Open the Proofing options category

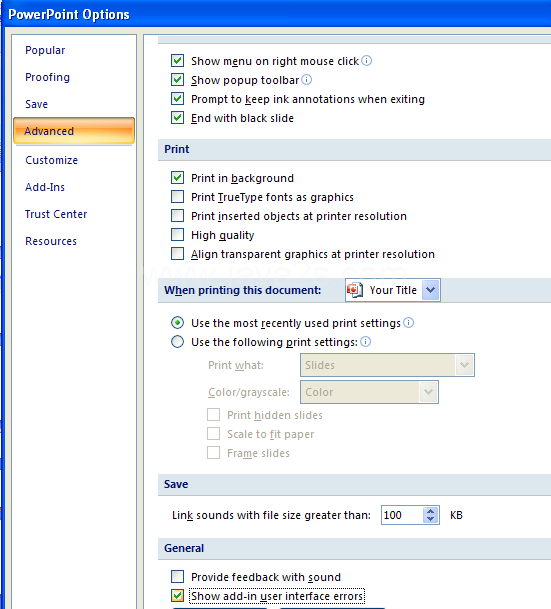pyautogui.click(x=47, y=77)
